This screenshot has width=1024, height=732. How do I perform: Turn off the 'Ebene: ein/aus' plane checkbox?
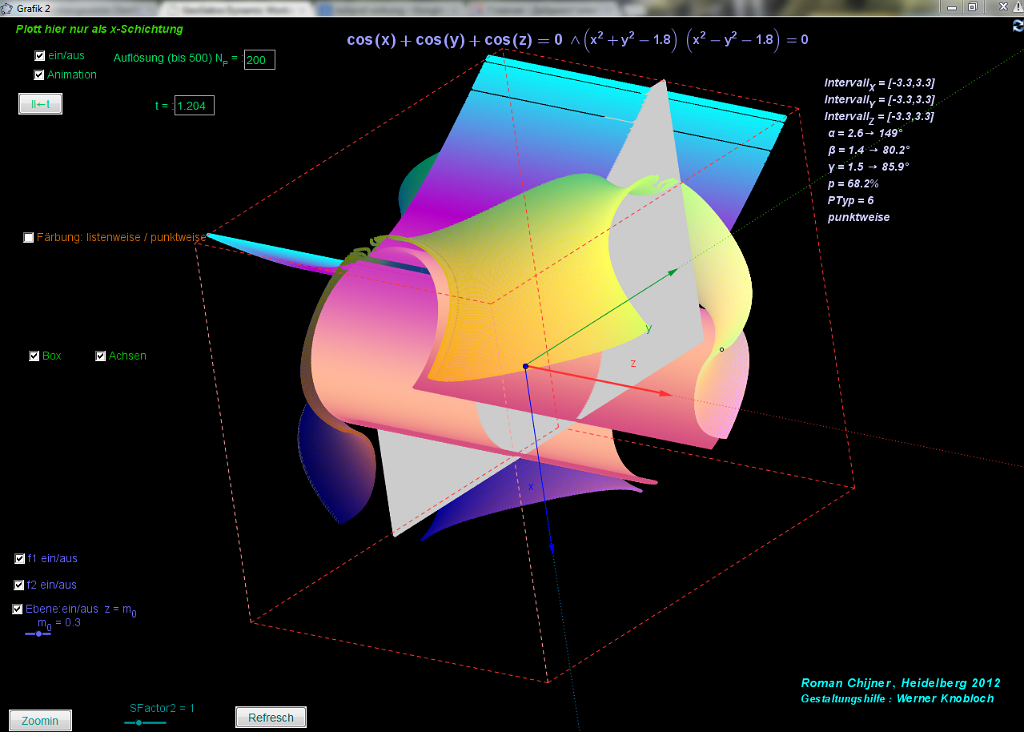(x=18, y=609)
